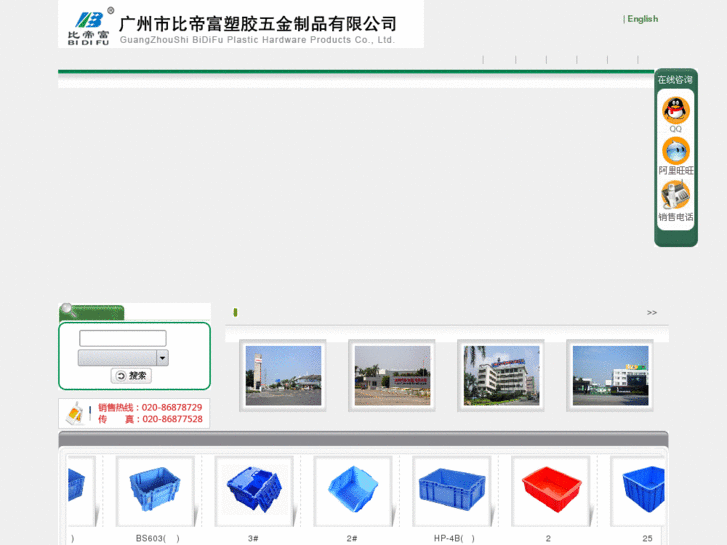Click the 在线咨询 panel header
This screenshot has width=727, height=545.
[x=675, y=80]
